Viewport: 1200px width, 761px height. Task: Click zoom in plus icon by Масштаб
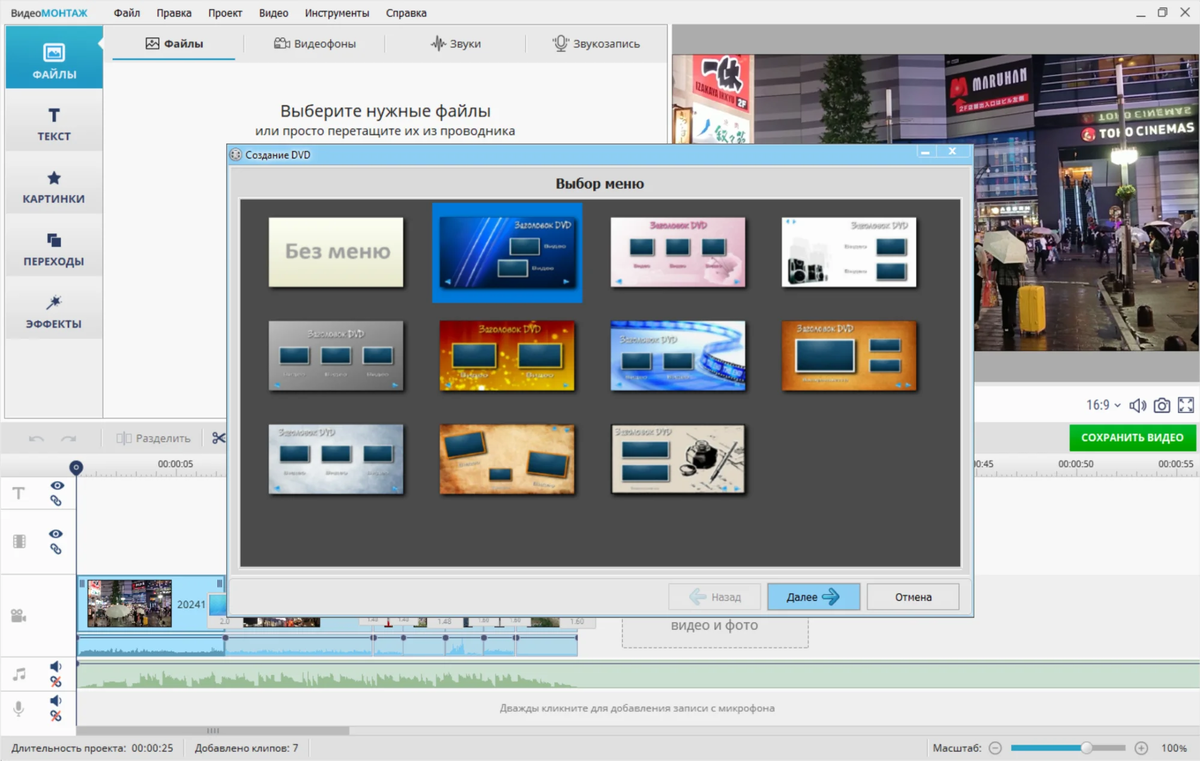[x=1141, y=748]
